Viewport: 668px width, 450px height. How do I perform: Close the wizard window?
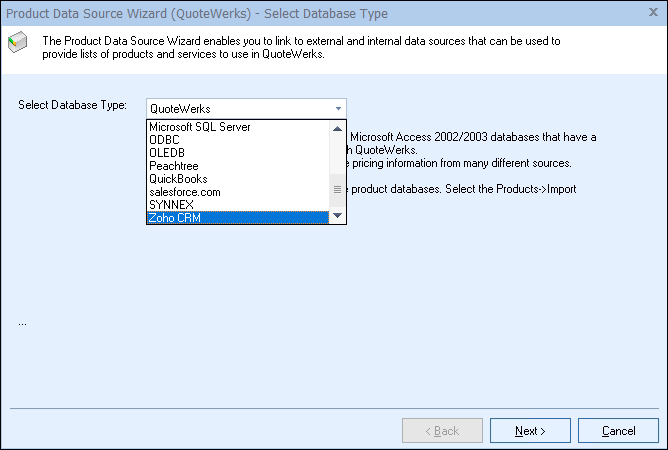(x=647, y=15)
